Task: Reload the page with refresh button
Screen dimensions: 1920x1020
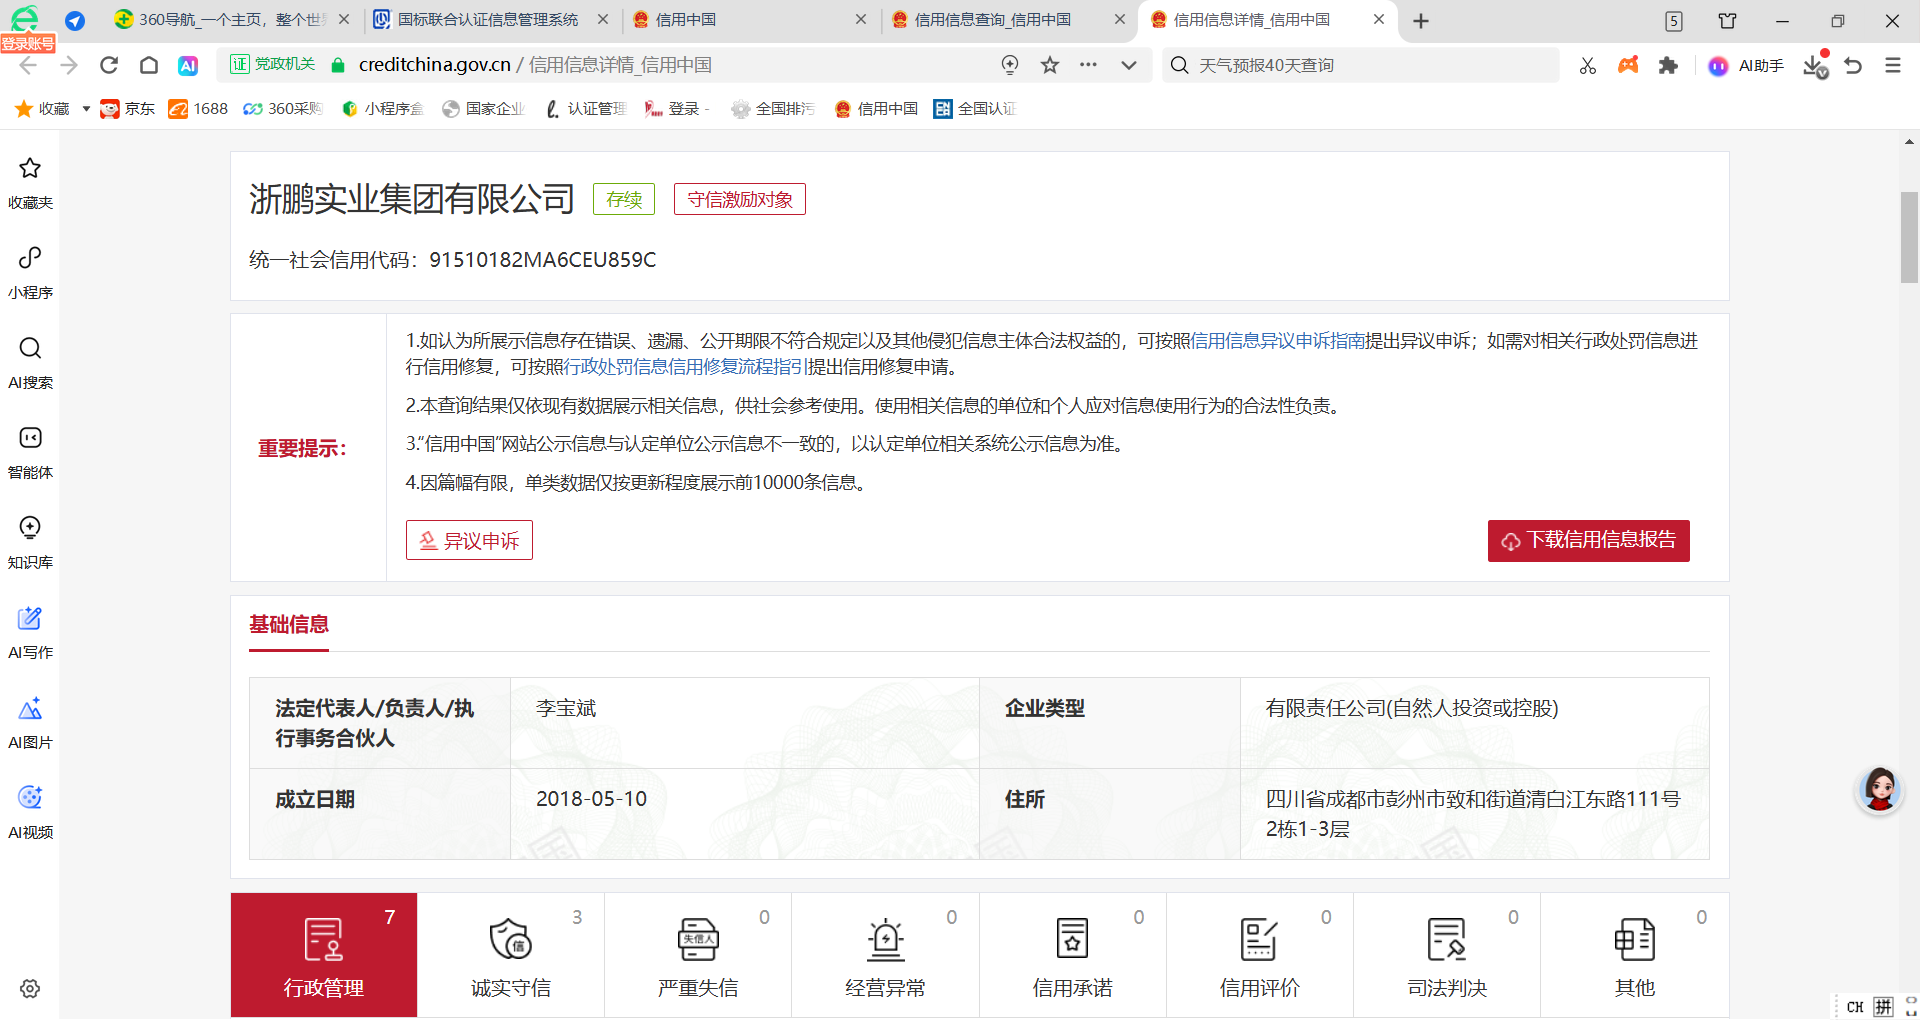Action: click(x=109, y=65)
